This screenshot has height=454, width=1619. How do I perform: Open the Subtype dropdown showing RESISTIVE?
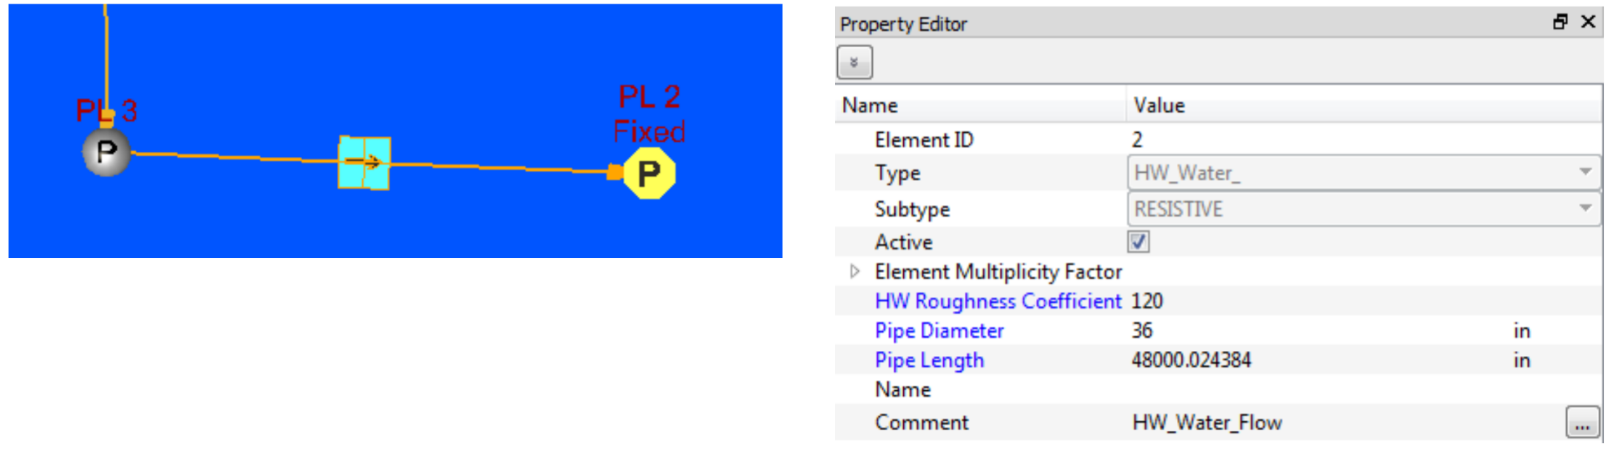[x=1584, y=209]
